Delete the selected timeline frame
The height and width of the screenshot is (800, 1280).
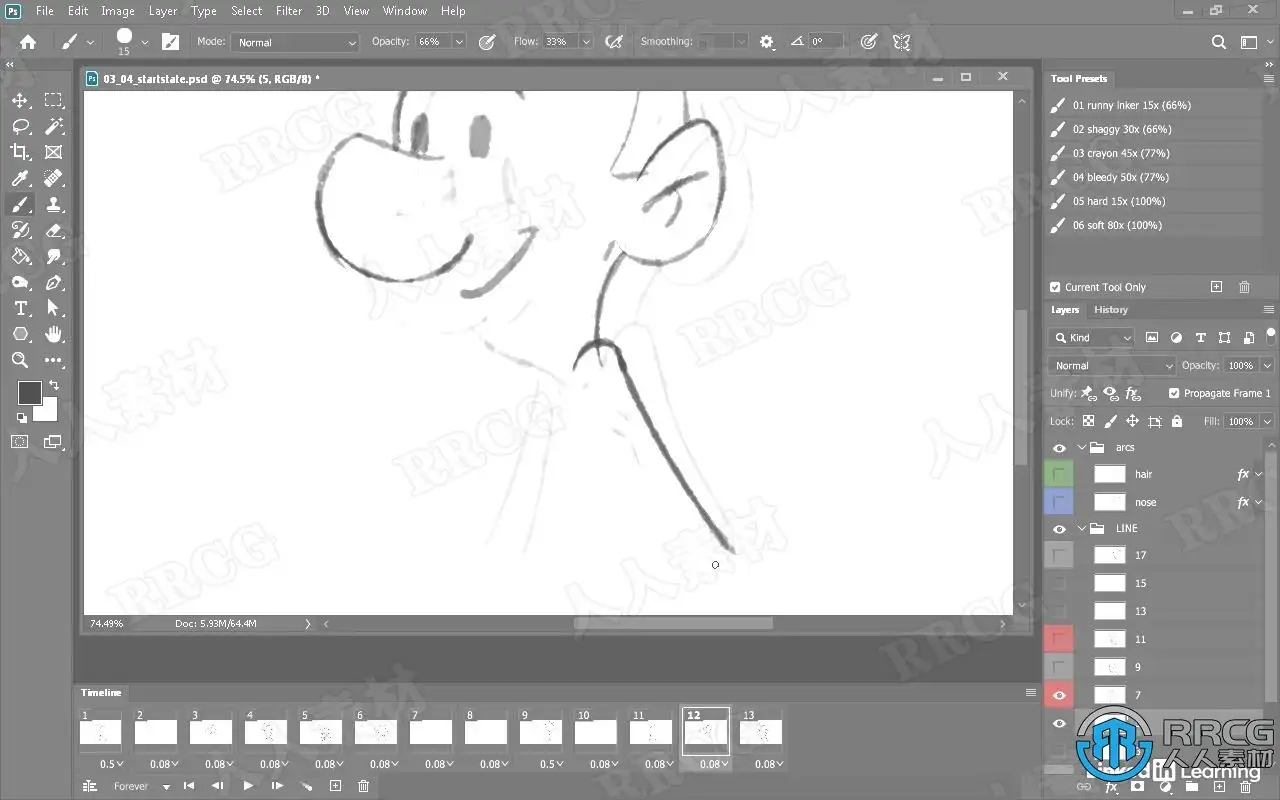pos(364,786)
